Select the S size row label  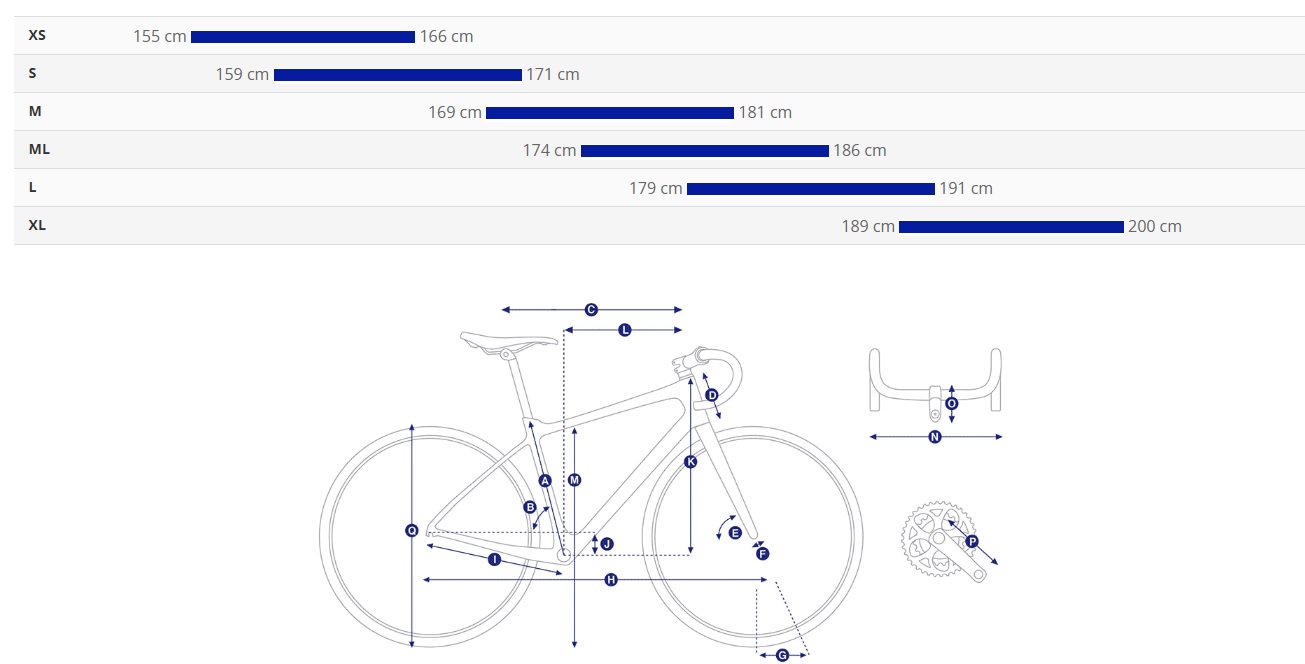pos(32,73)
